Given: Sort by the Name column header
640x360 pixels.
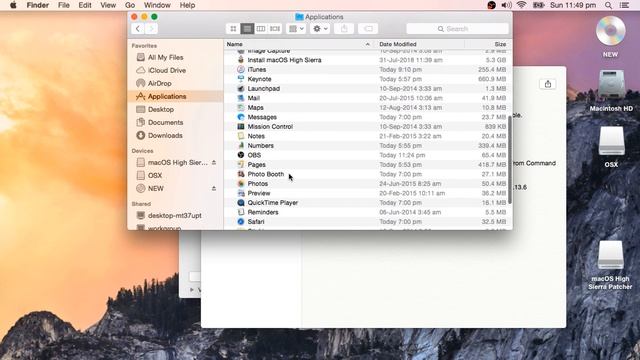Looking at the screenshot, I should 299,44.
